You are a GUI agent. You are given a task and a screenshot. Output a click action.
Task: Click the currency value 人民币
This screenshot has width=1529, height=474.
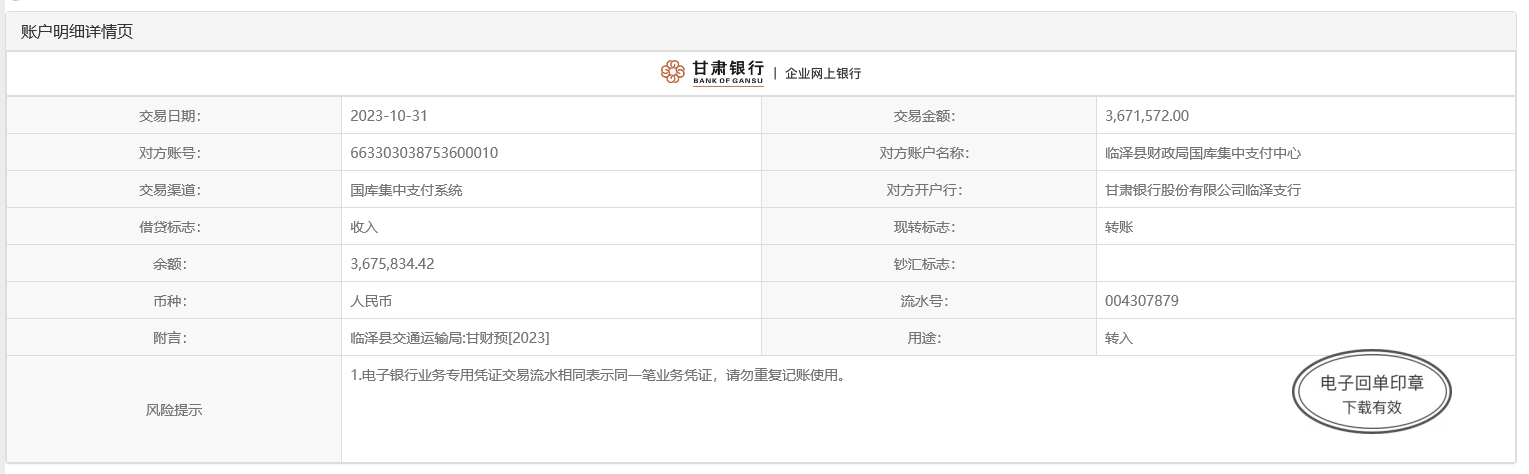371,301
